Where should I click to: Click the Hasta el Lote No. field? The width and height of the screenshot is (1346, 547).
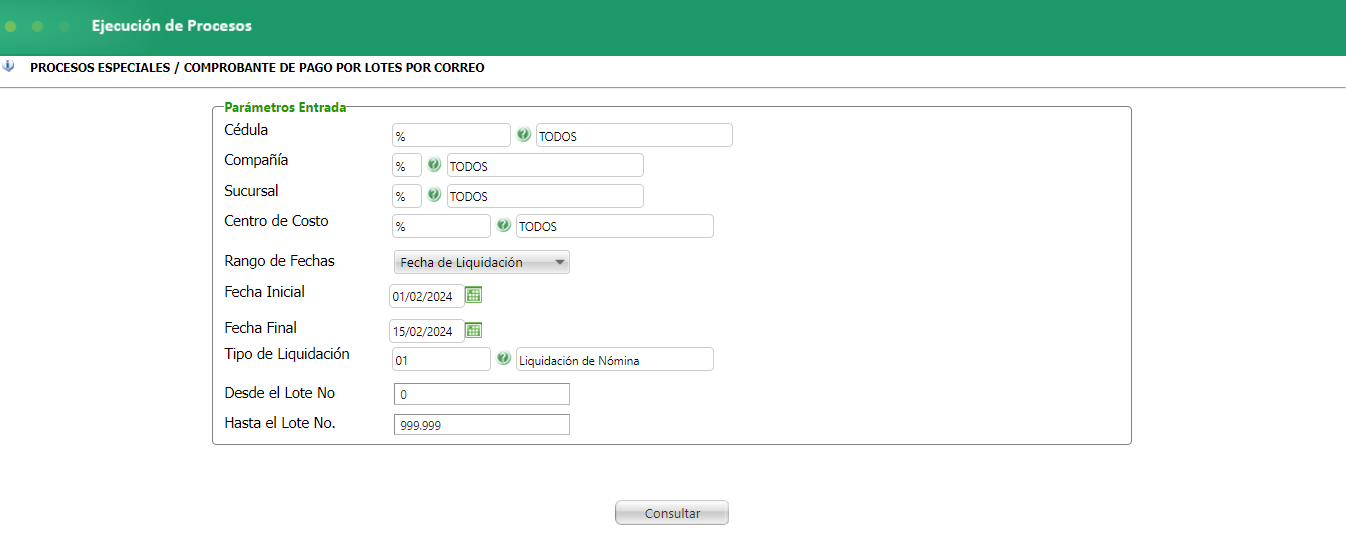tap(482, 425)
